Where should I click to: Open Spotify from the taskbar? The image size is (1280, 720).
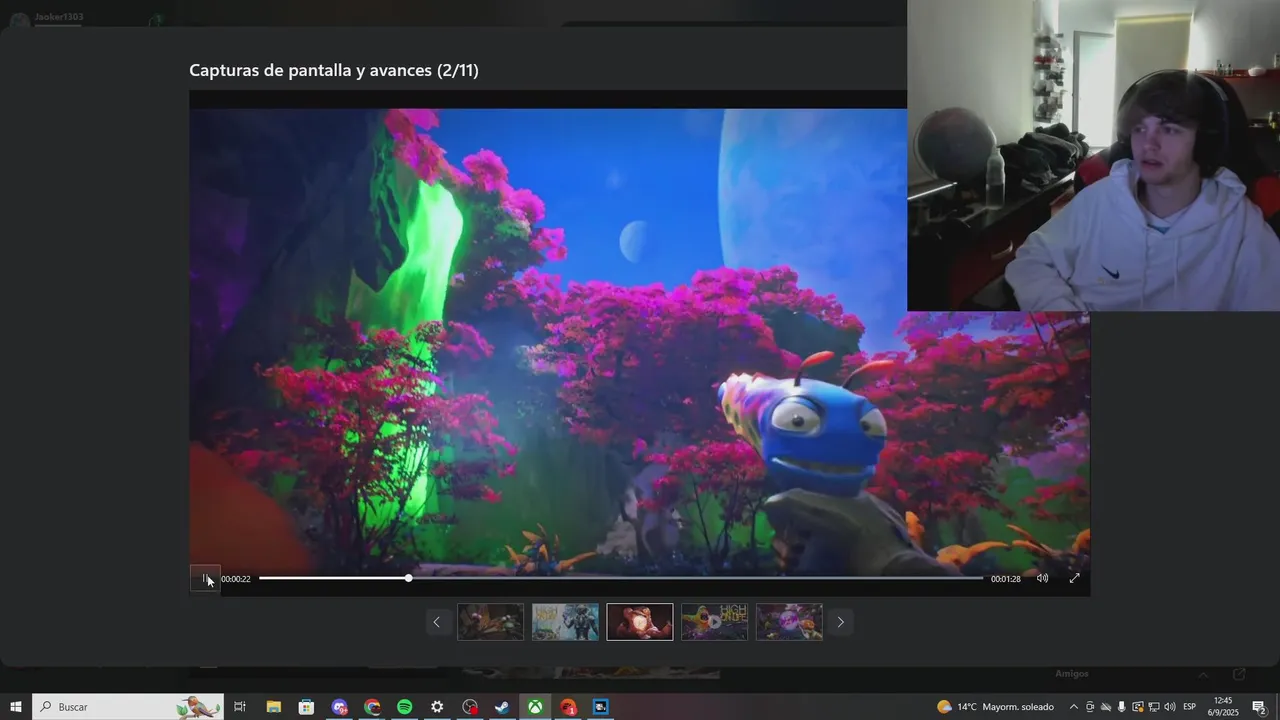point(404,707)
